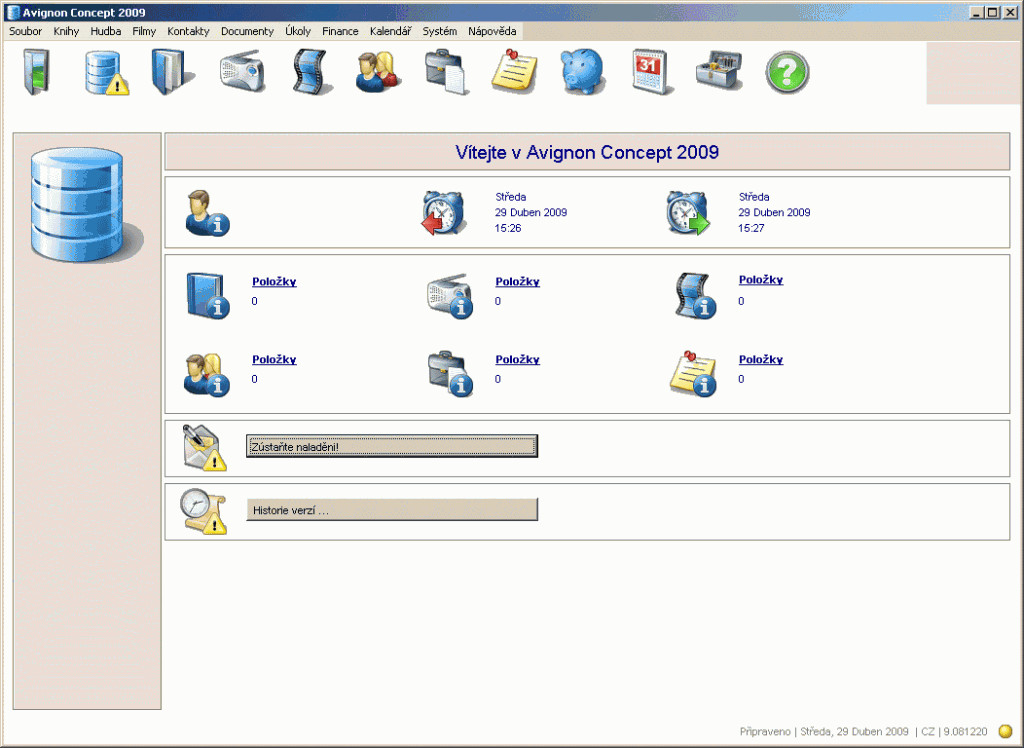Click the contacts info icon
This screenshot has height=748, width=1024.
[x=206, y=374]
